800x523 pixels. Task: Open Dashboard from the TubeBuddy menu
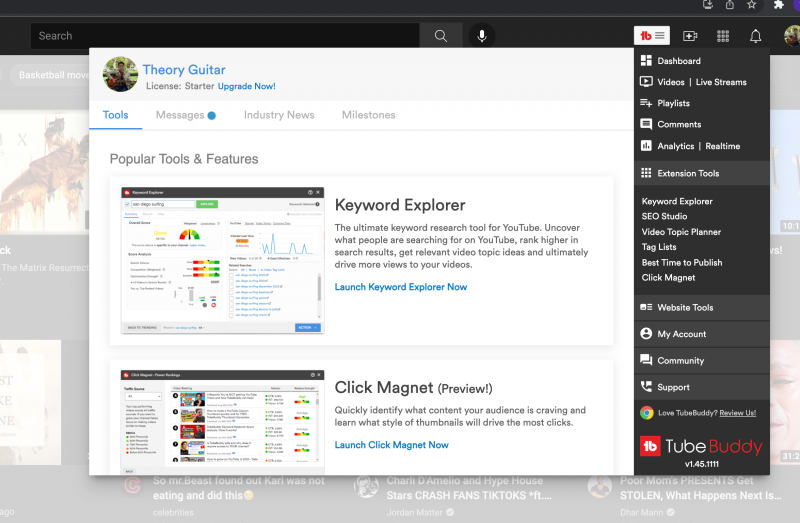coord(678,61)
